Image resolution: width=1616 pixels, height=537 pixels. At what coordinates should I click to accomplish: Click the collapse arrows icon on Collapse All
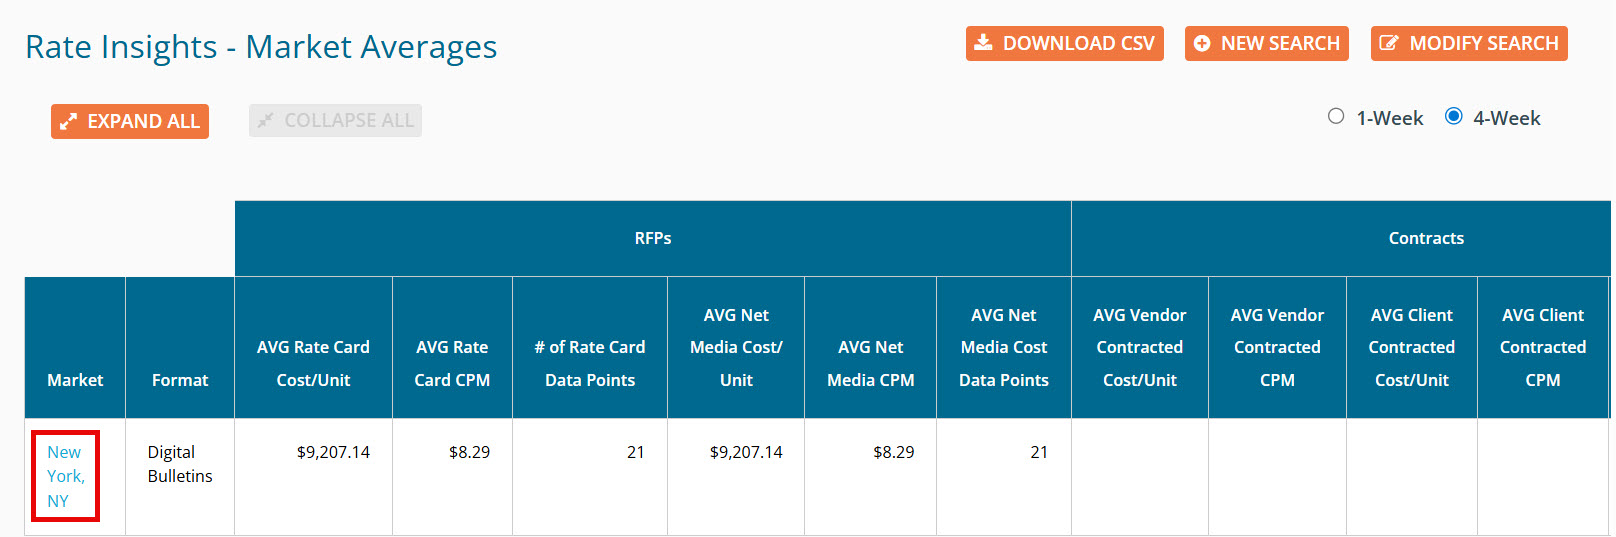(x=265, y=121)
